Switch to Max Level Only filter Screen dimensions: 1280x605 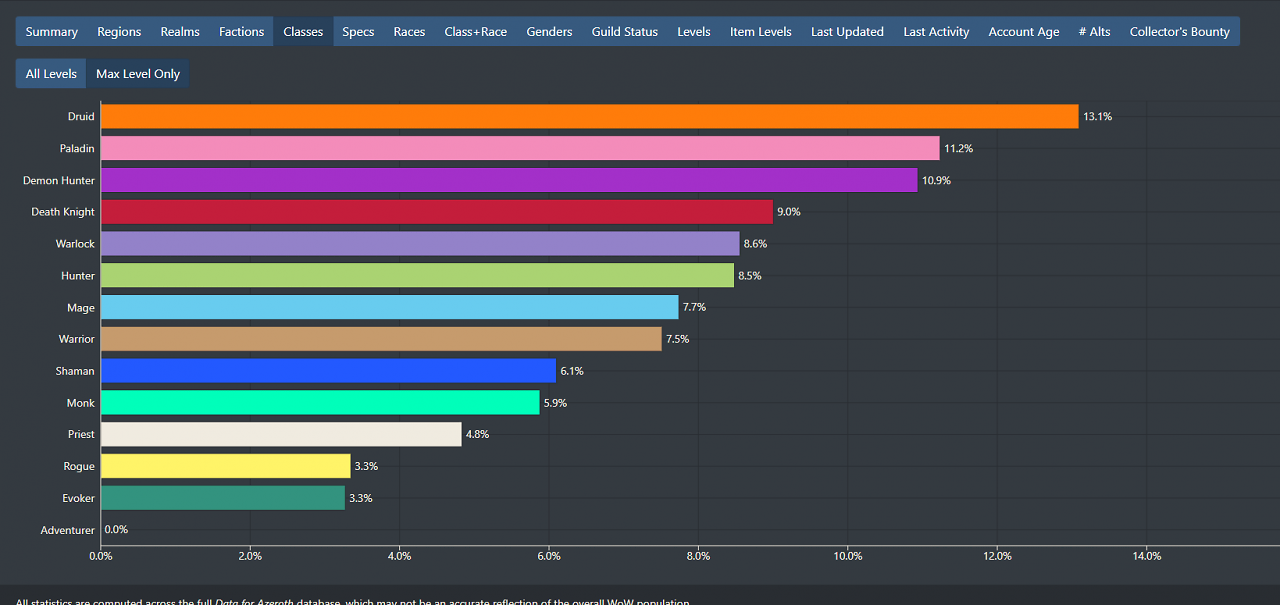138,73
